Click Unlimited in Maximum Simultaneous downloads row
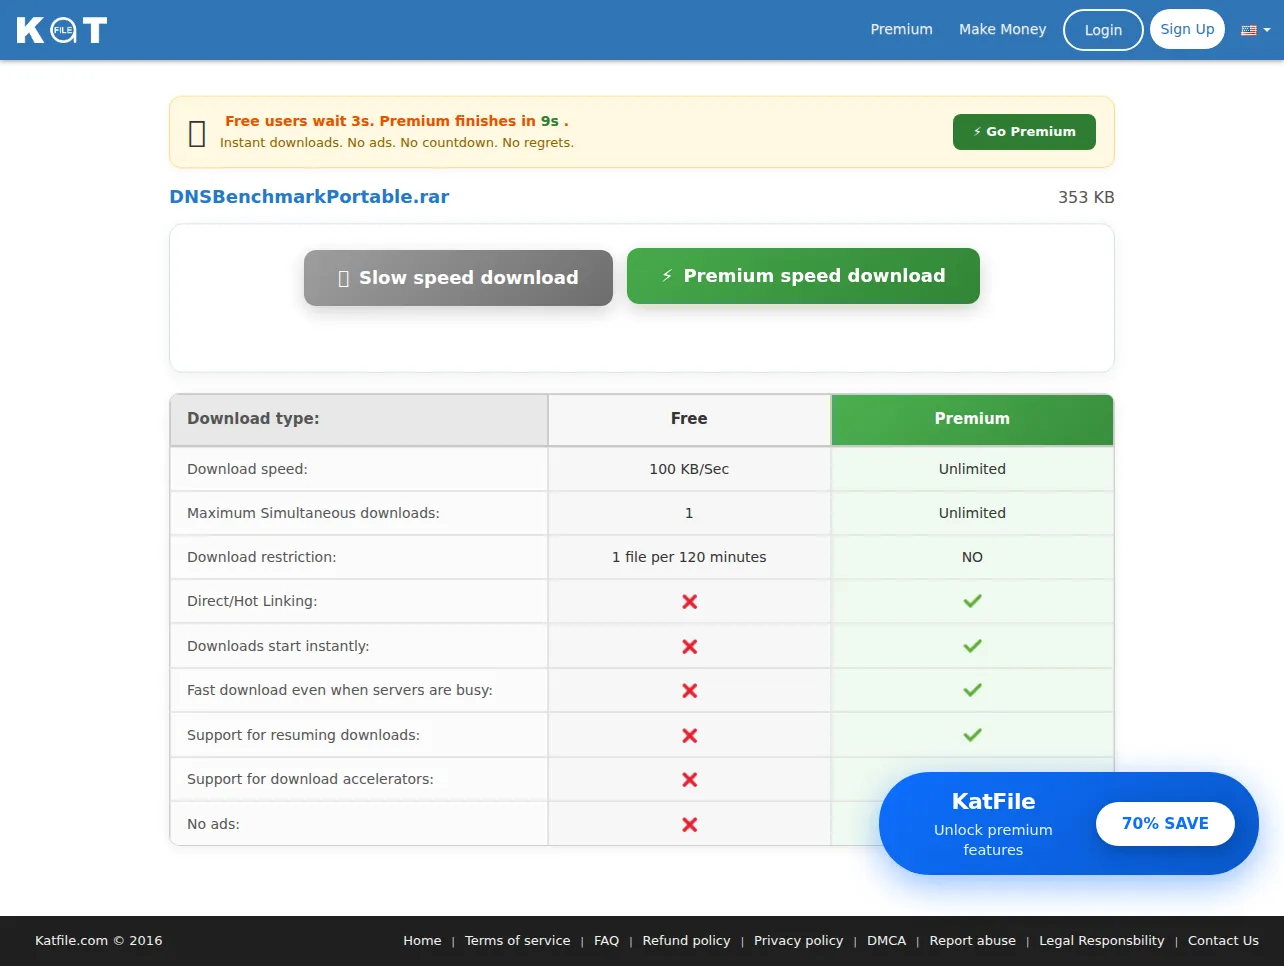 pos(972,513)
